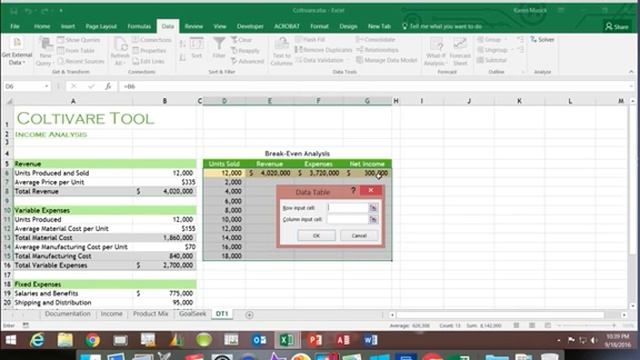Click Text to Columns
Viewport: 640px width, 360px height.
(282, 52)
